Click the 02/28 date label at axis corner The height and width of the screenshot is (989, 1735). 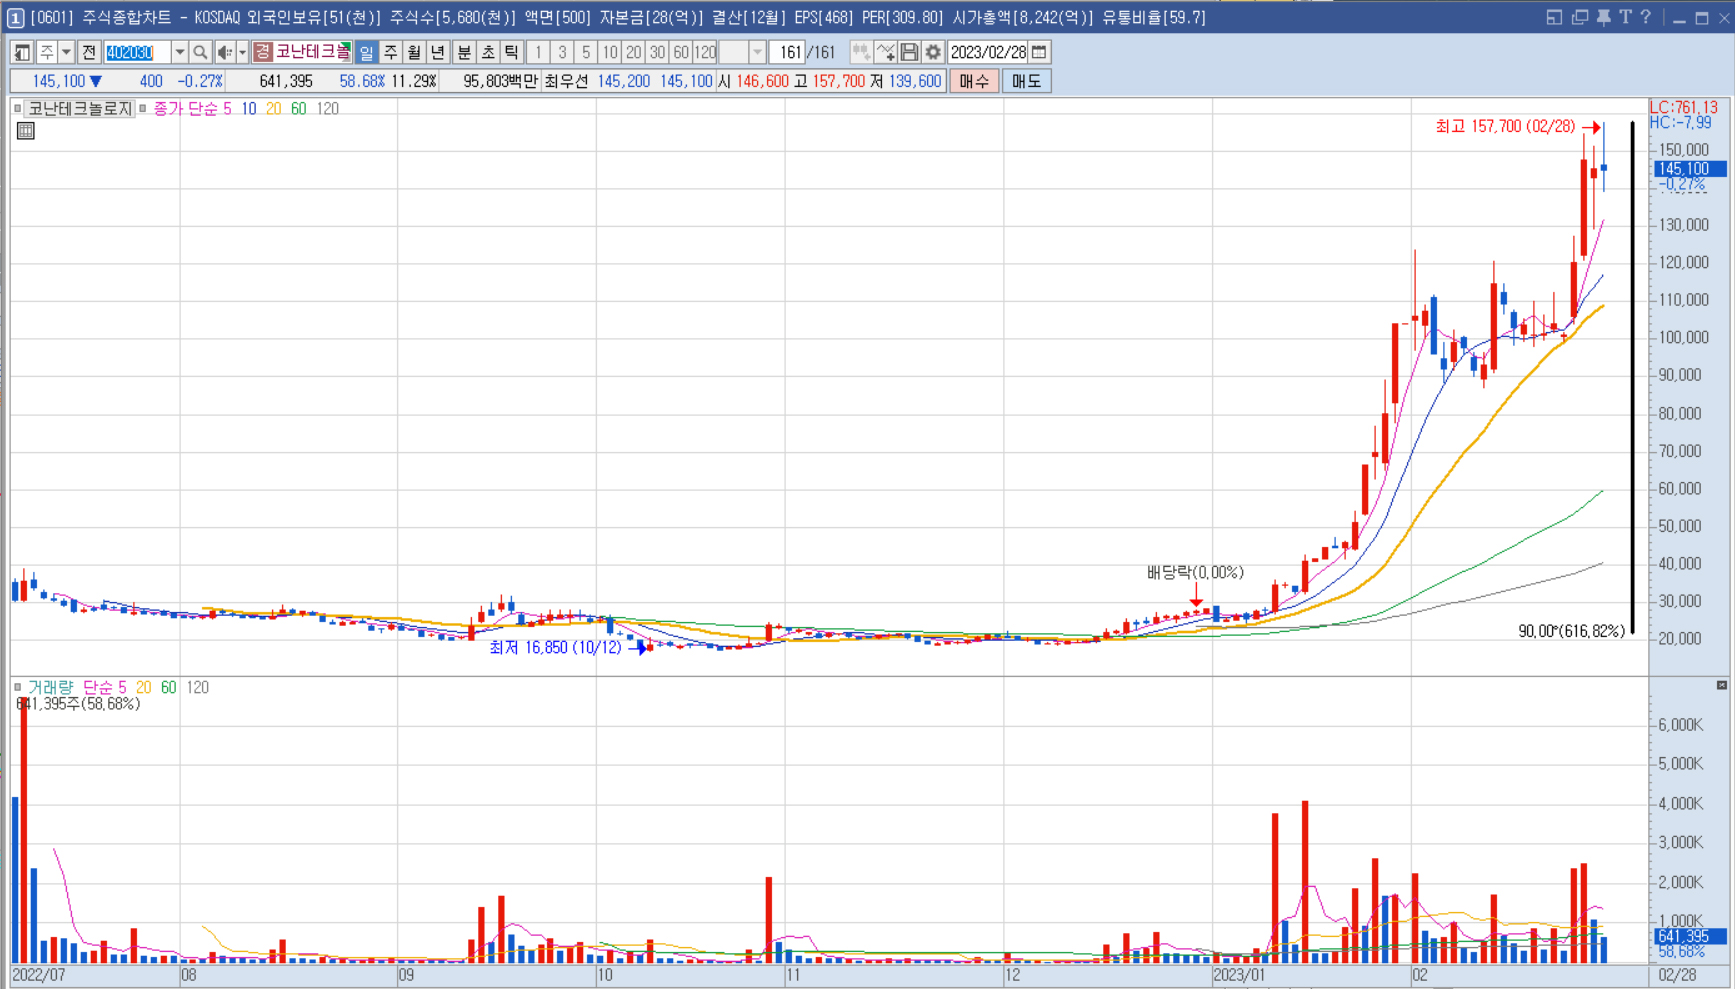[x=1678, y=975]
